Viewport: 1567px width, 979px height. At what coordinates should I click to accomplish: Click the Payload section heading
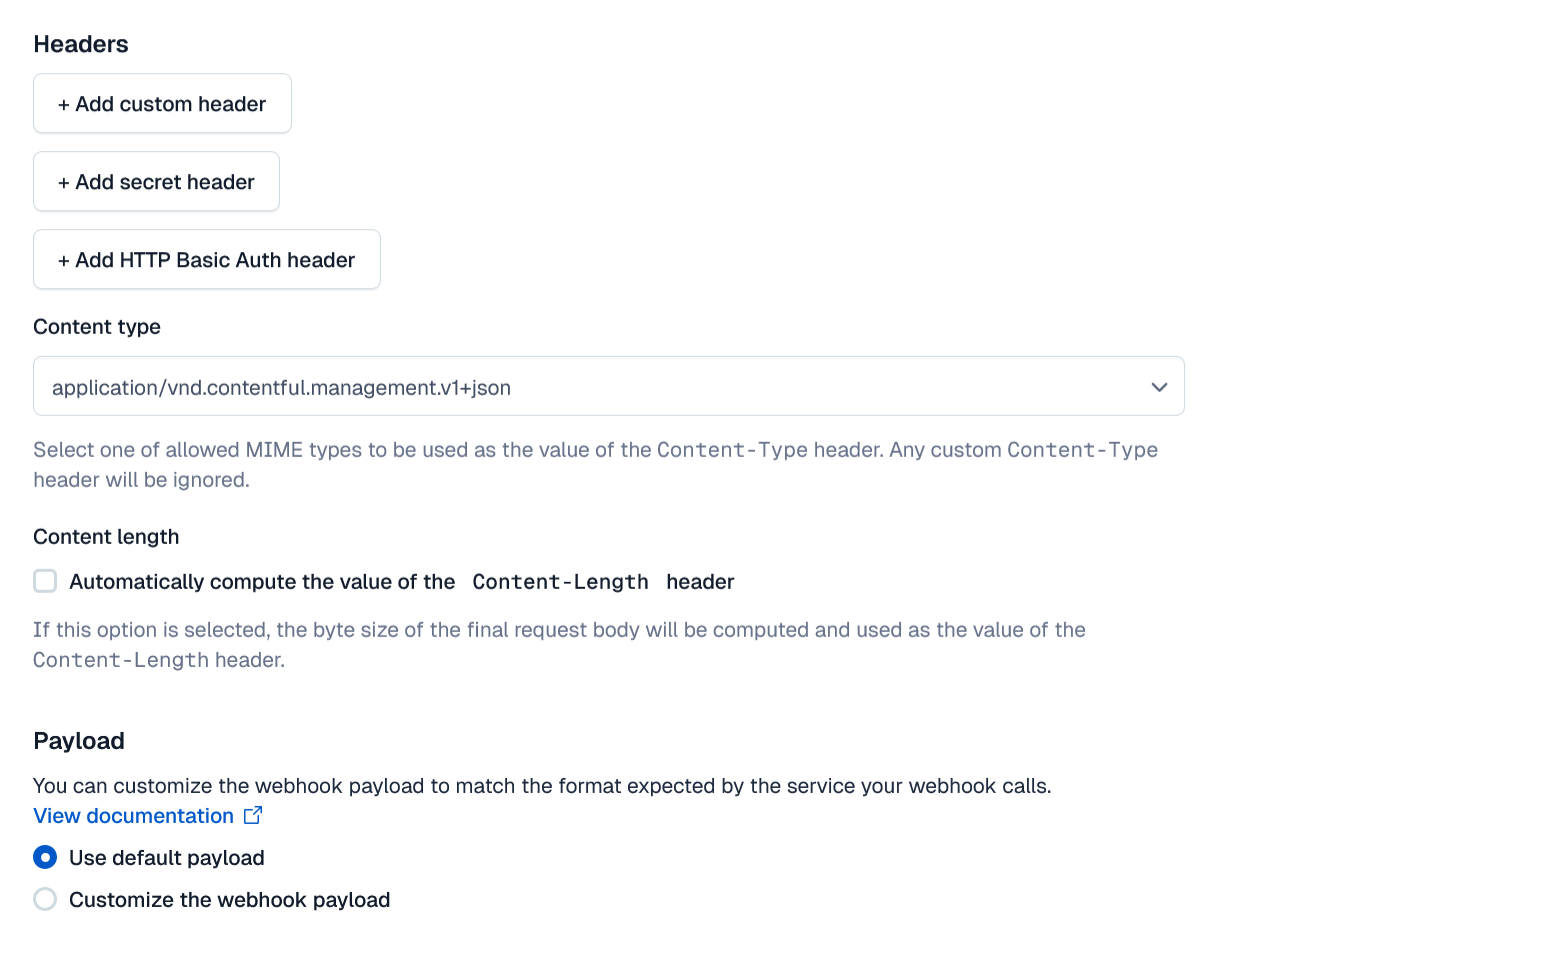78,740
